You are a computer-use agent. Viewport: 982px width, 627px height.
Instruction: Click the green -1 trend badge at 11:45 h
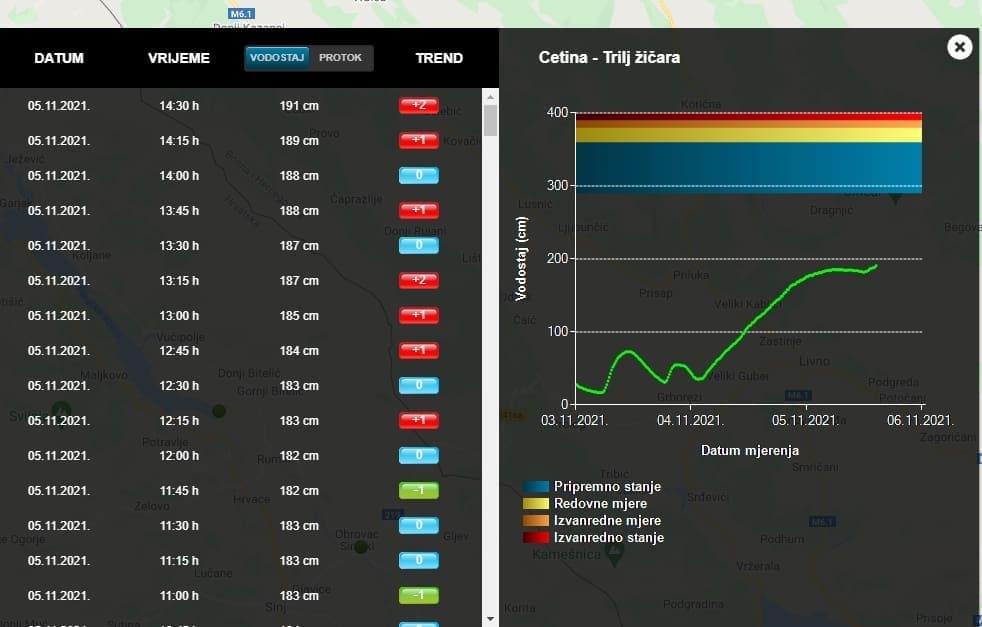pyautogui.click(x=419, y=490)
